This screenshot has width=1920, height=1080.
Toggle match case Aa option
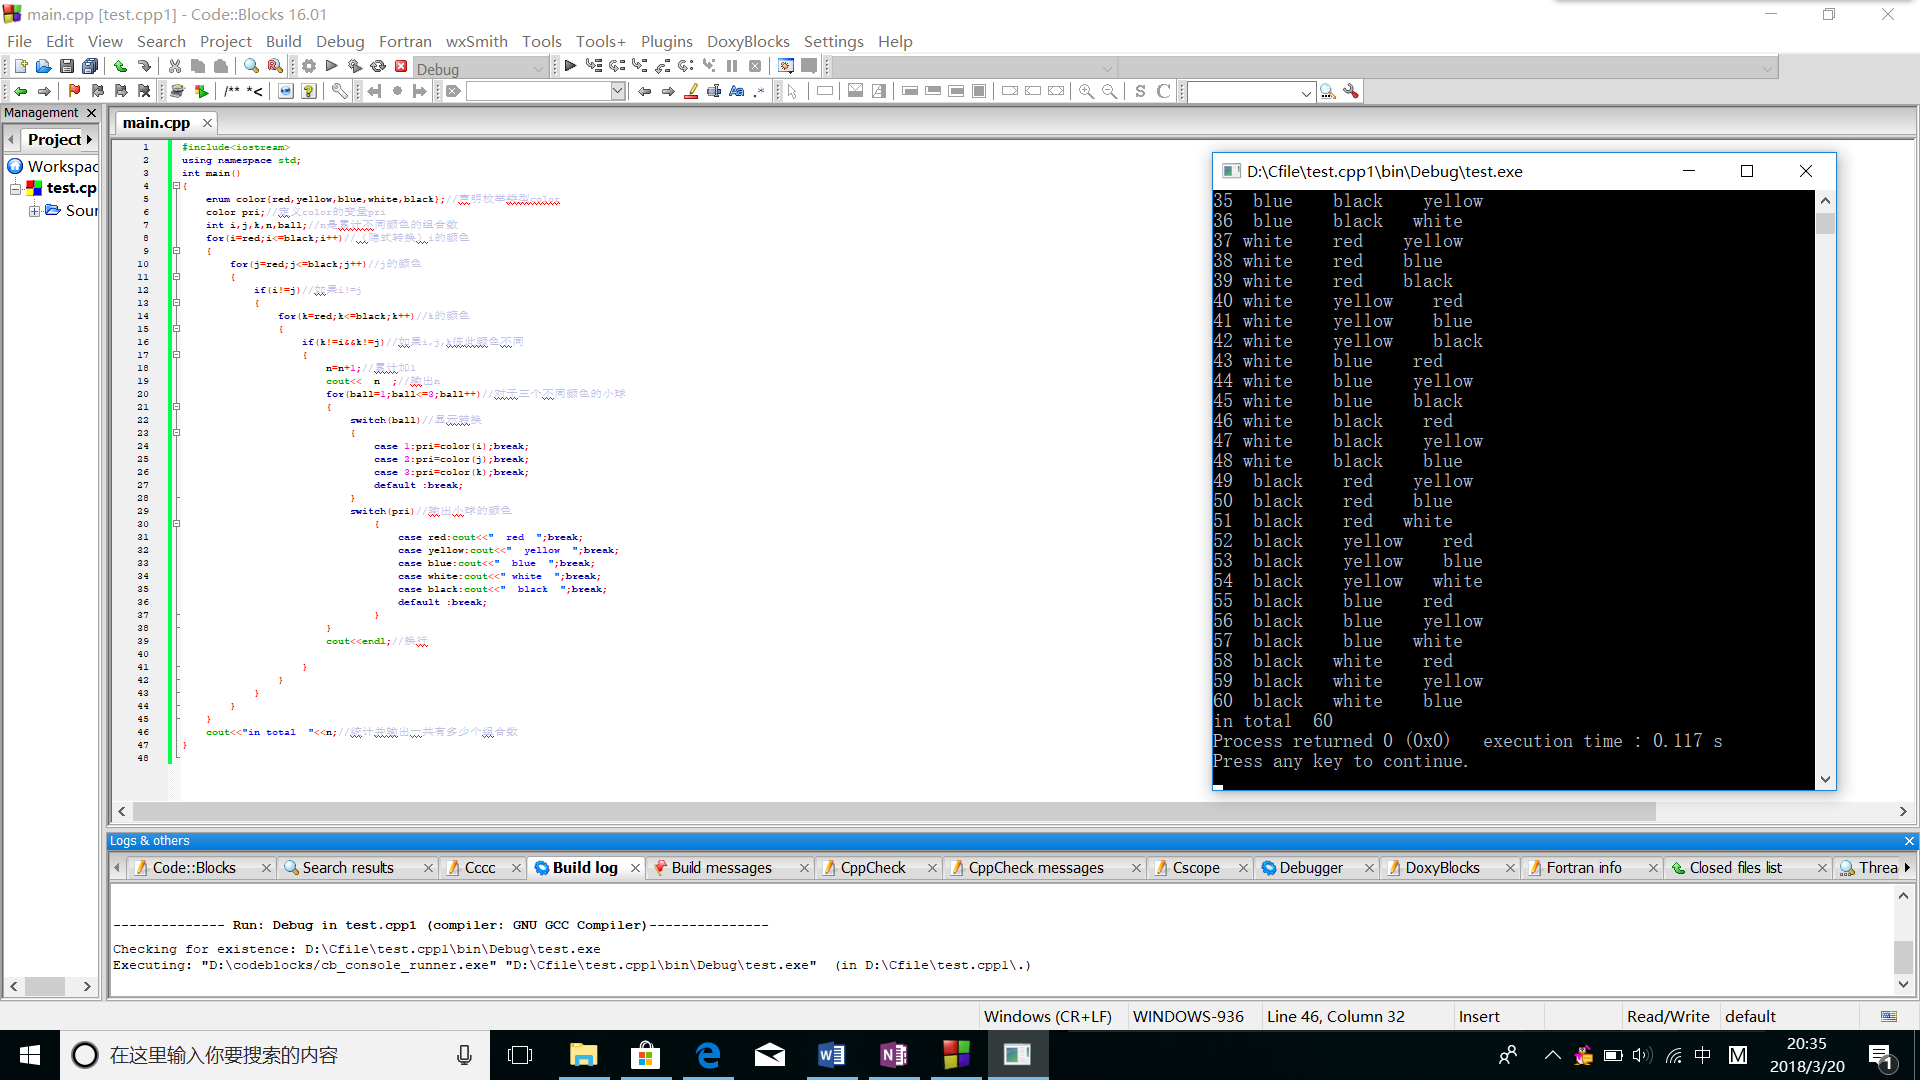pos(737,91)
